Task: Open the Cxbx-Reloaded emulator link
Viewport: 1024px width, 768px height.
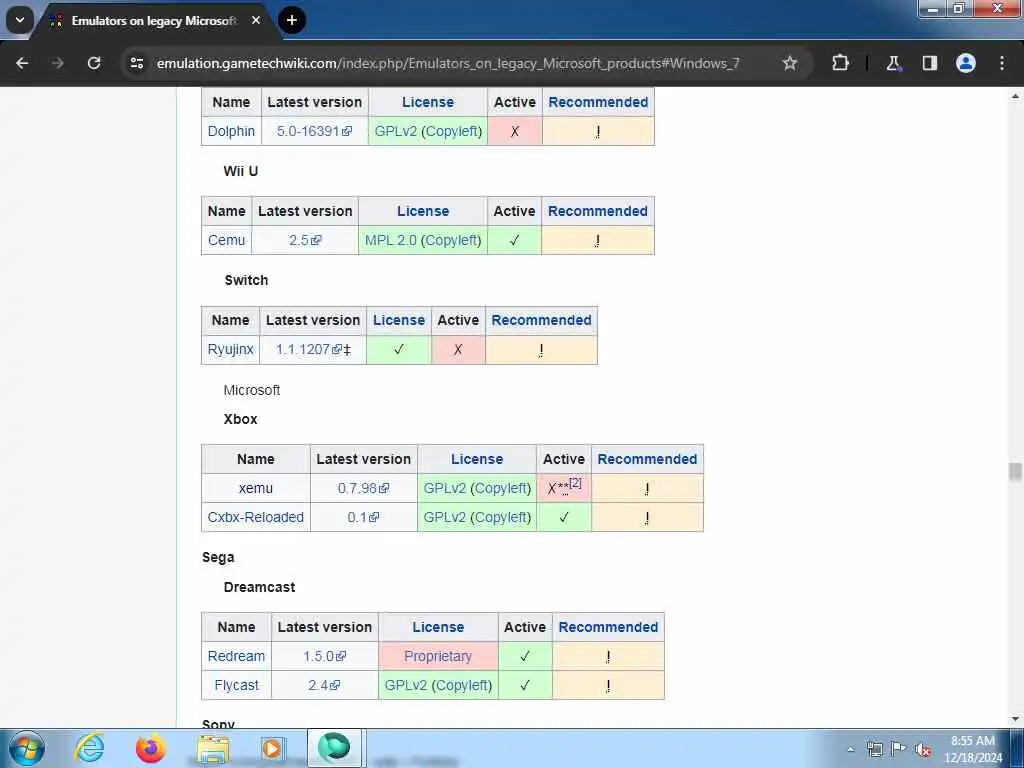Action: click(x=256, y=517)
